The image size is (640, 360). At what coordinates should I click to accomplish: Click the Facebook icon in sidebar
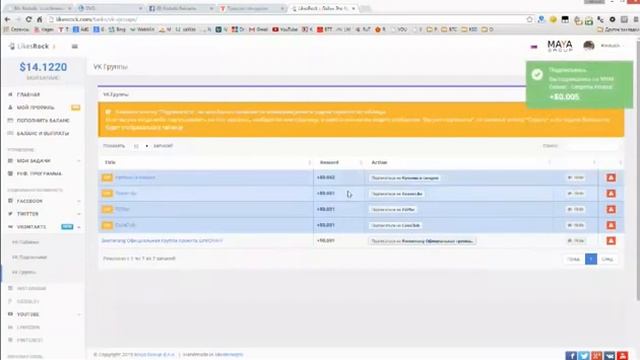pyautogui.click(x=10, y=201)
